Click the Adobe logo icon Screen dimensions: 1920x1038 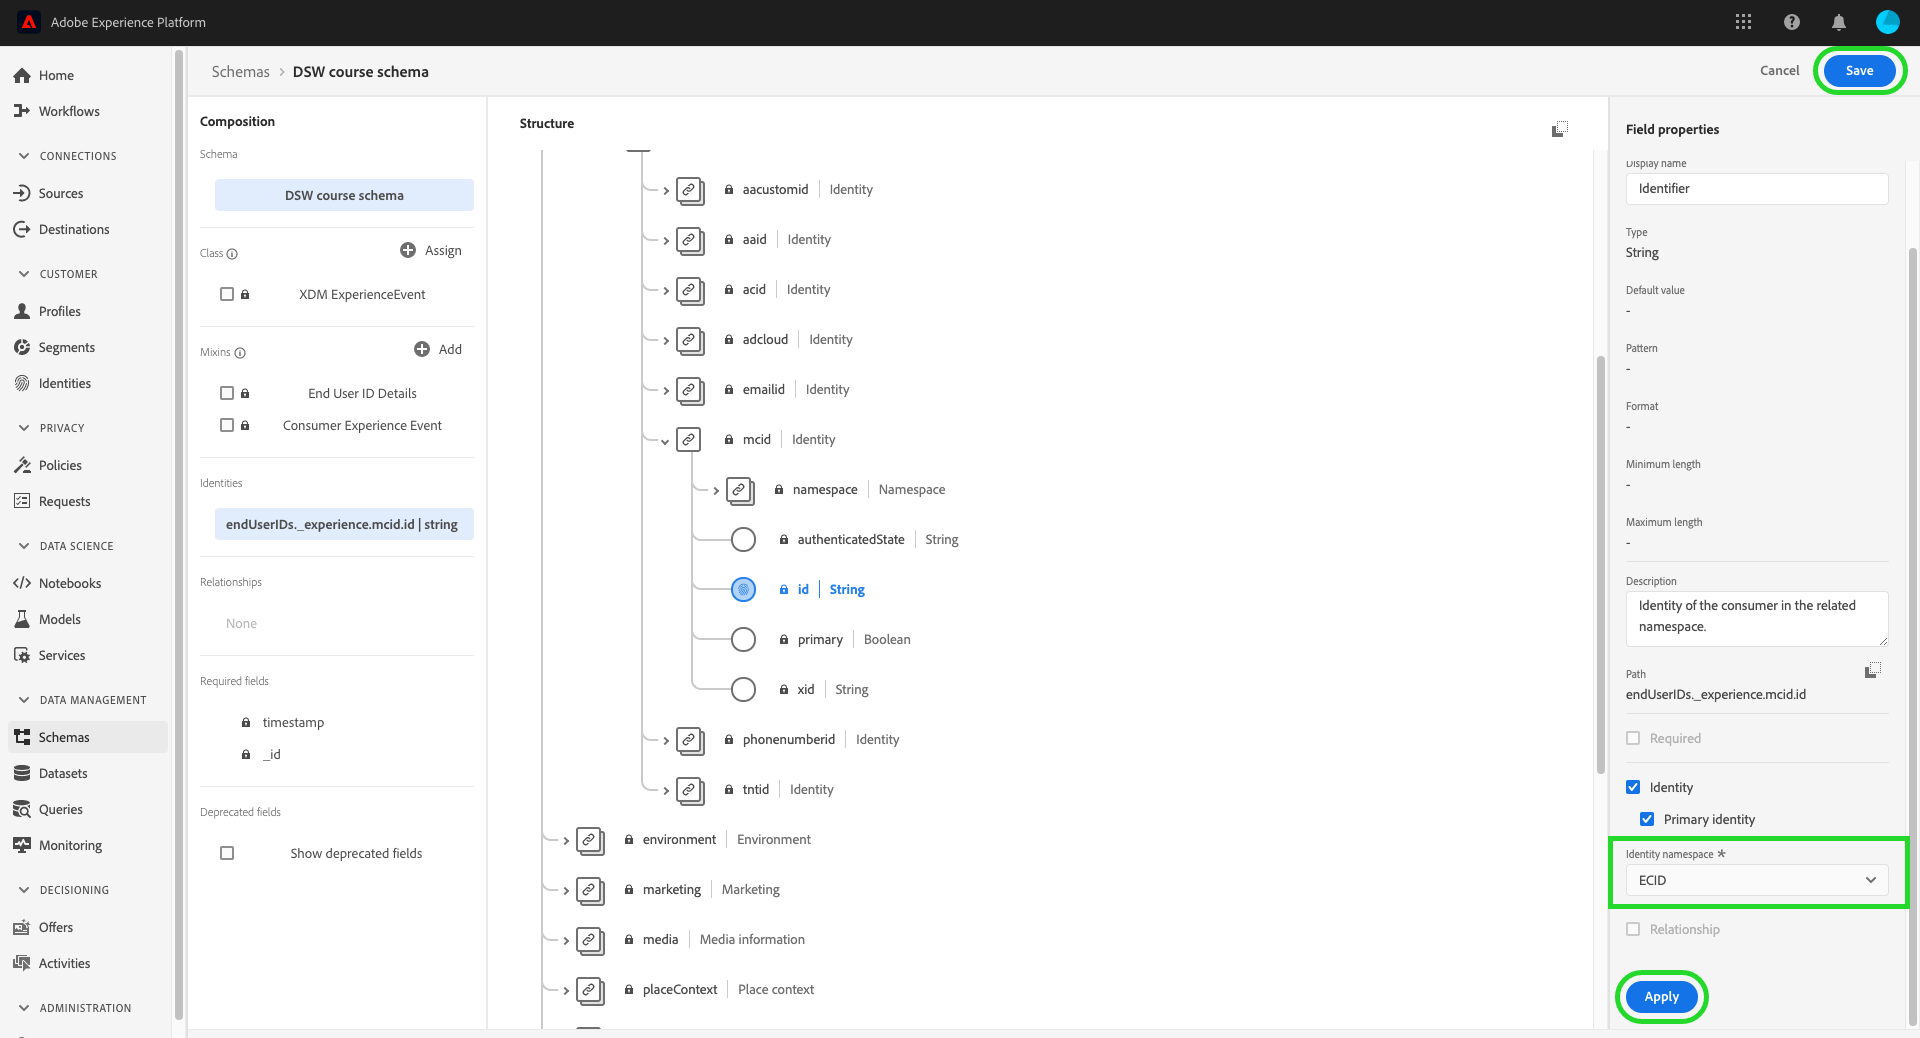tap(29, 22)
